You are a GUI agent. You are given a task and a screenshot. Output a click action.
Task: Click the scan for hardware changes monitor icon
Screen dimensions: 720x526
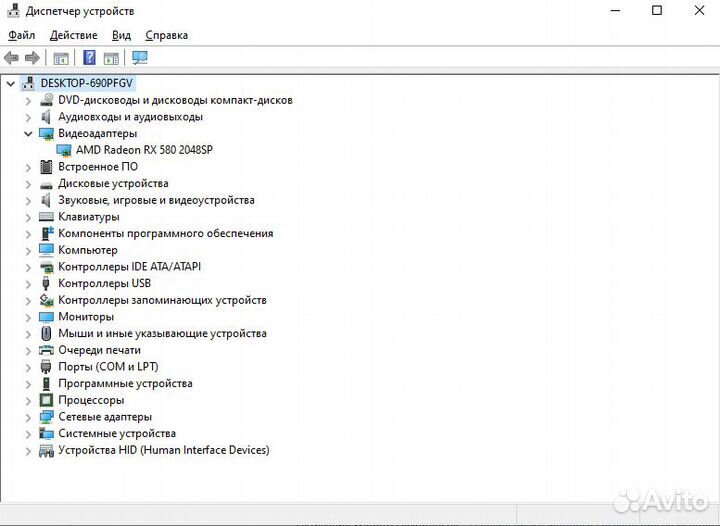(x=140, y=58)
